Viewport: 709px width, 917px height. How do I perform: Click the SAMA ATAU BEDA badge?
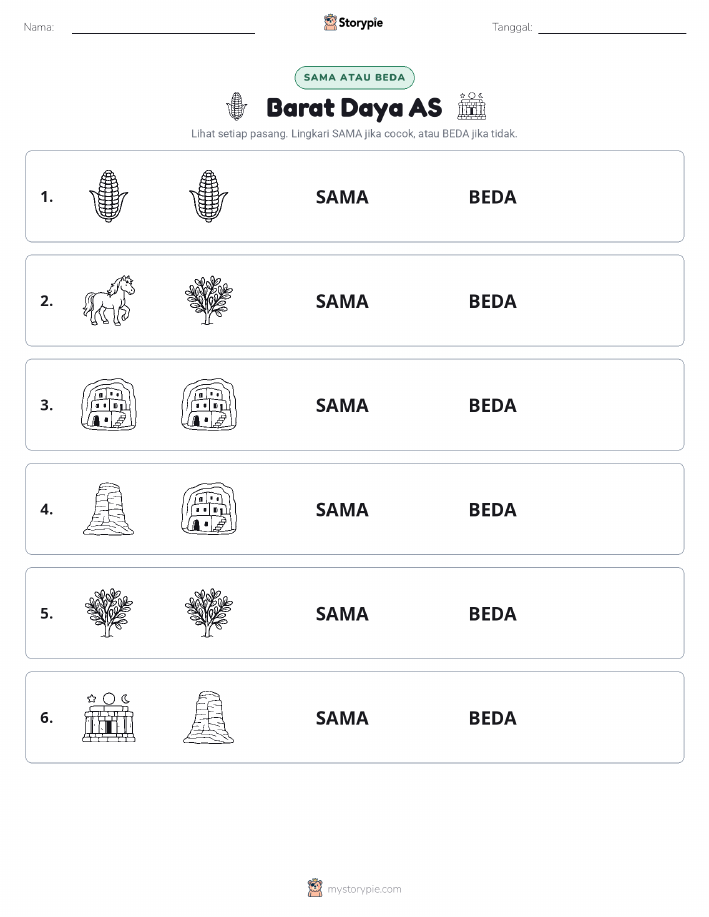(x=354, y=77)
